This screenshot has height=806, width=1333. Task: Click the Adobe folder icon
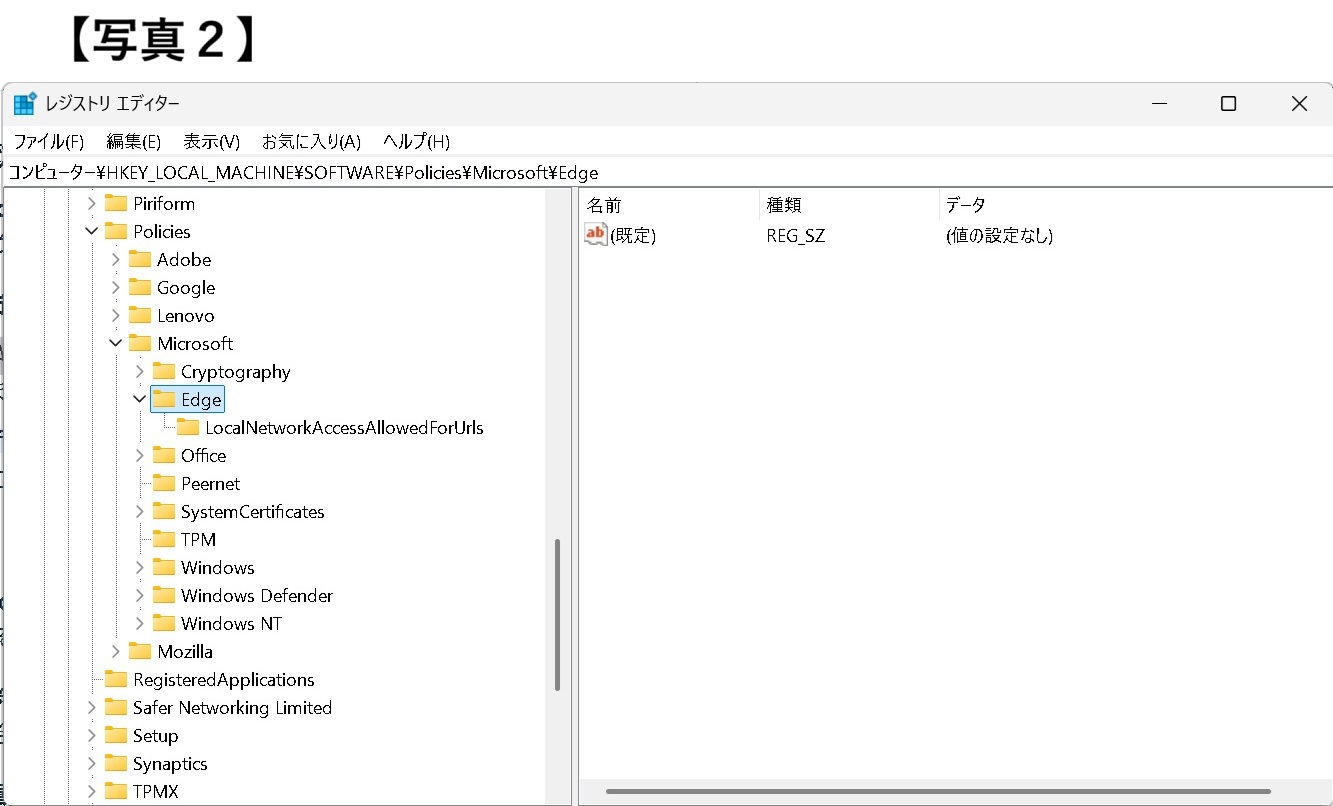coord(140,260)
